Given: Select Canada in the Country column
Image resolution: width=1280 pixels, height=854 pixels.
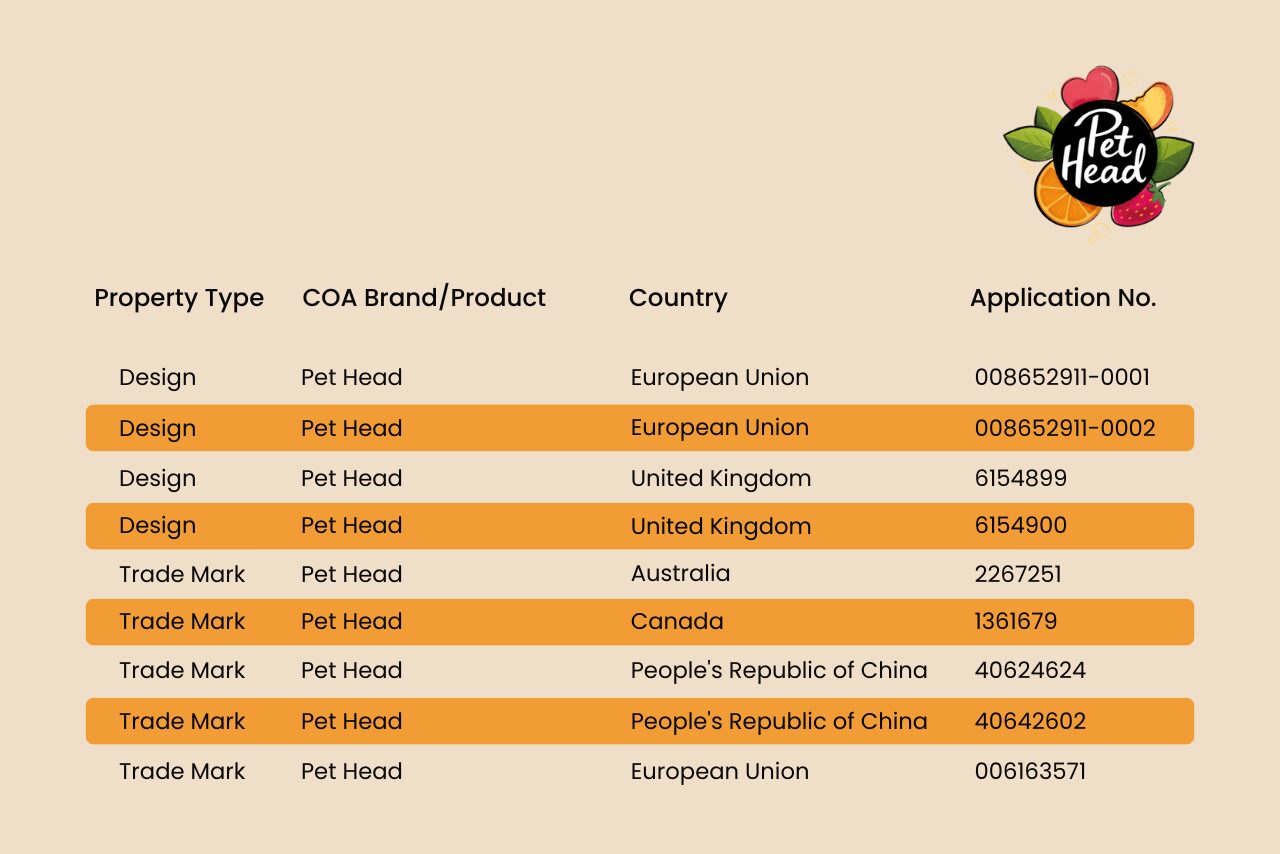Looking at the screenshot, I should click(x=677, y=622).
